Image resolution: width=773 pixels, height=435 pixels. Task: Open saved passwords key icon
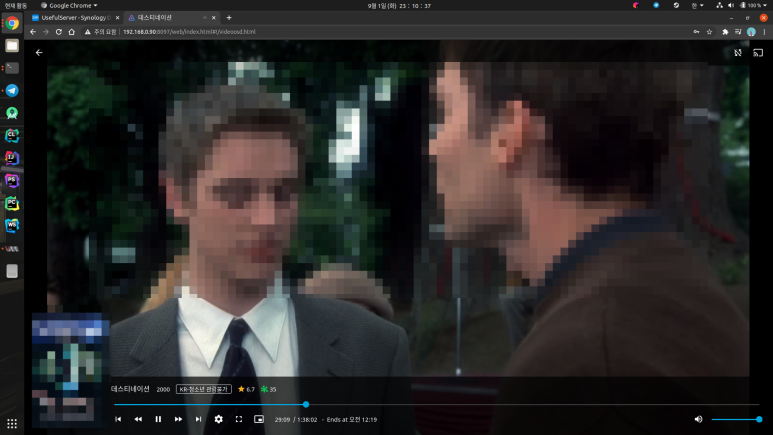tap(696, 32)
